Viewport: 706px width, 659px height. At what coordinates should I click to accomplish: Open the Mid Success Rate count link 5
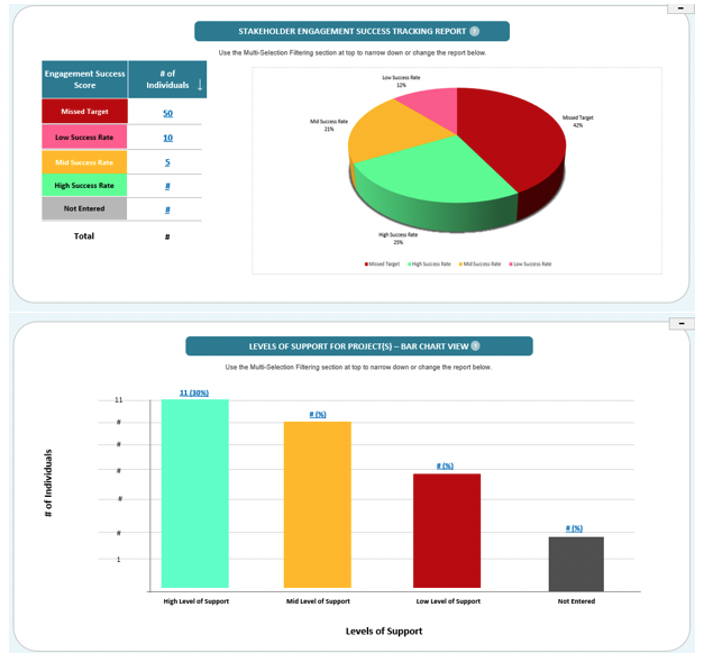pyautogui.click(x=167, y=162)
